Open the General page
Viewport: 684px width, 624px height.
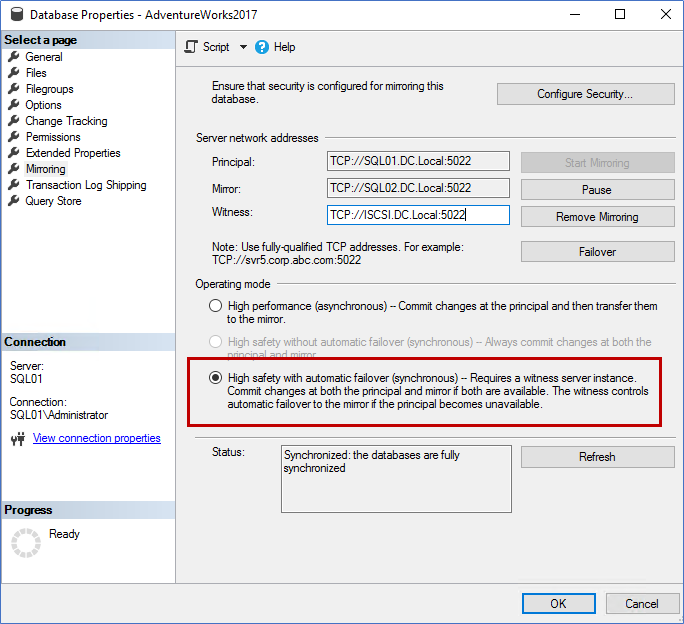[x=44, y=57]
